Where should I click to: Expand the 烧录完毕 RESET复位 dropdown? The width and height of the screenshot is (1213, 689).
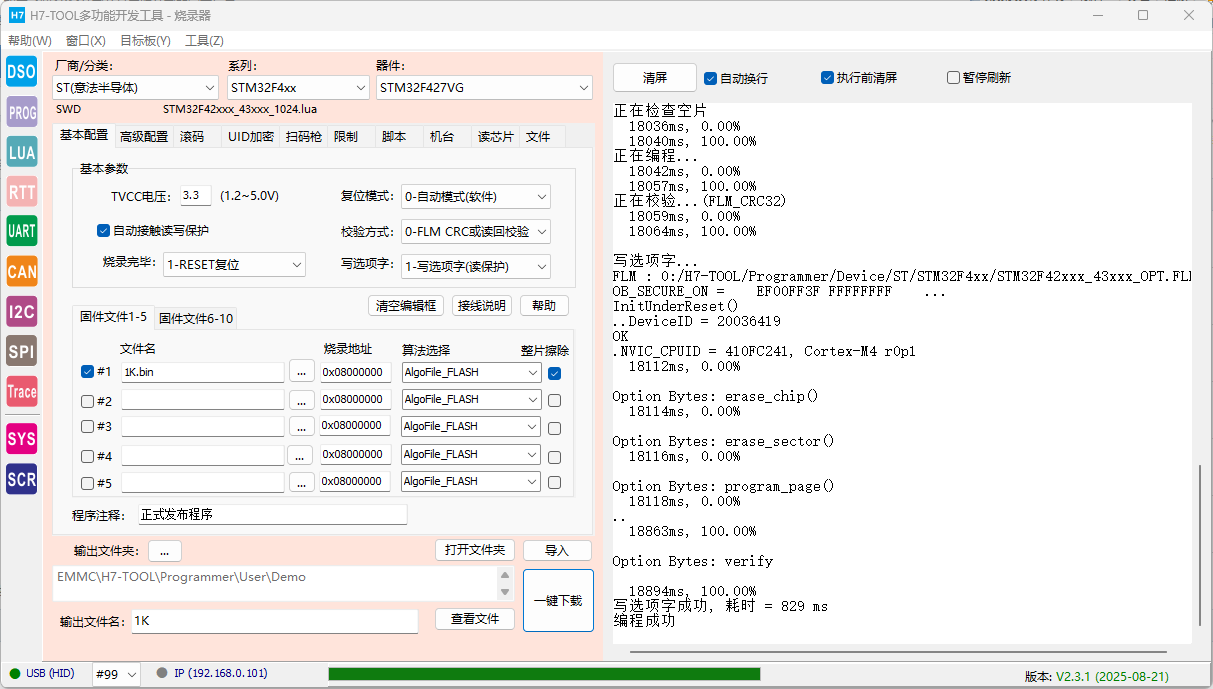pos(234,265)
